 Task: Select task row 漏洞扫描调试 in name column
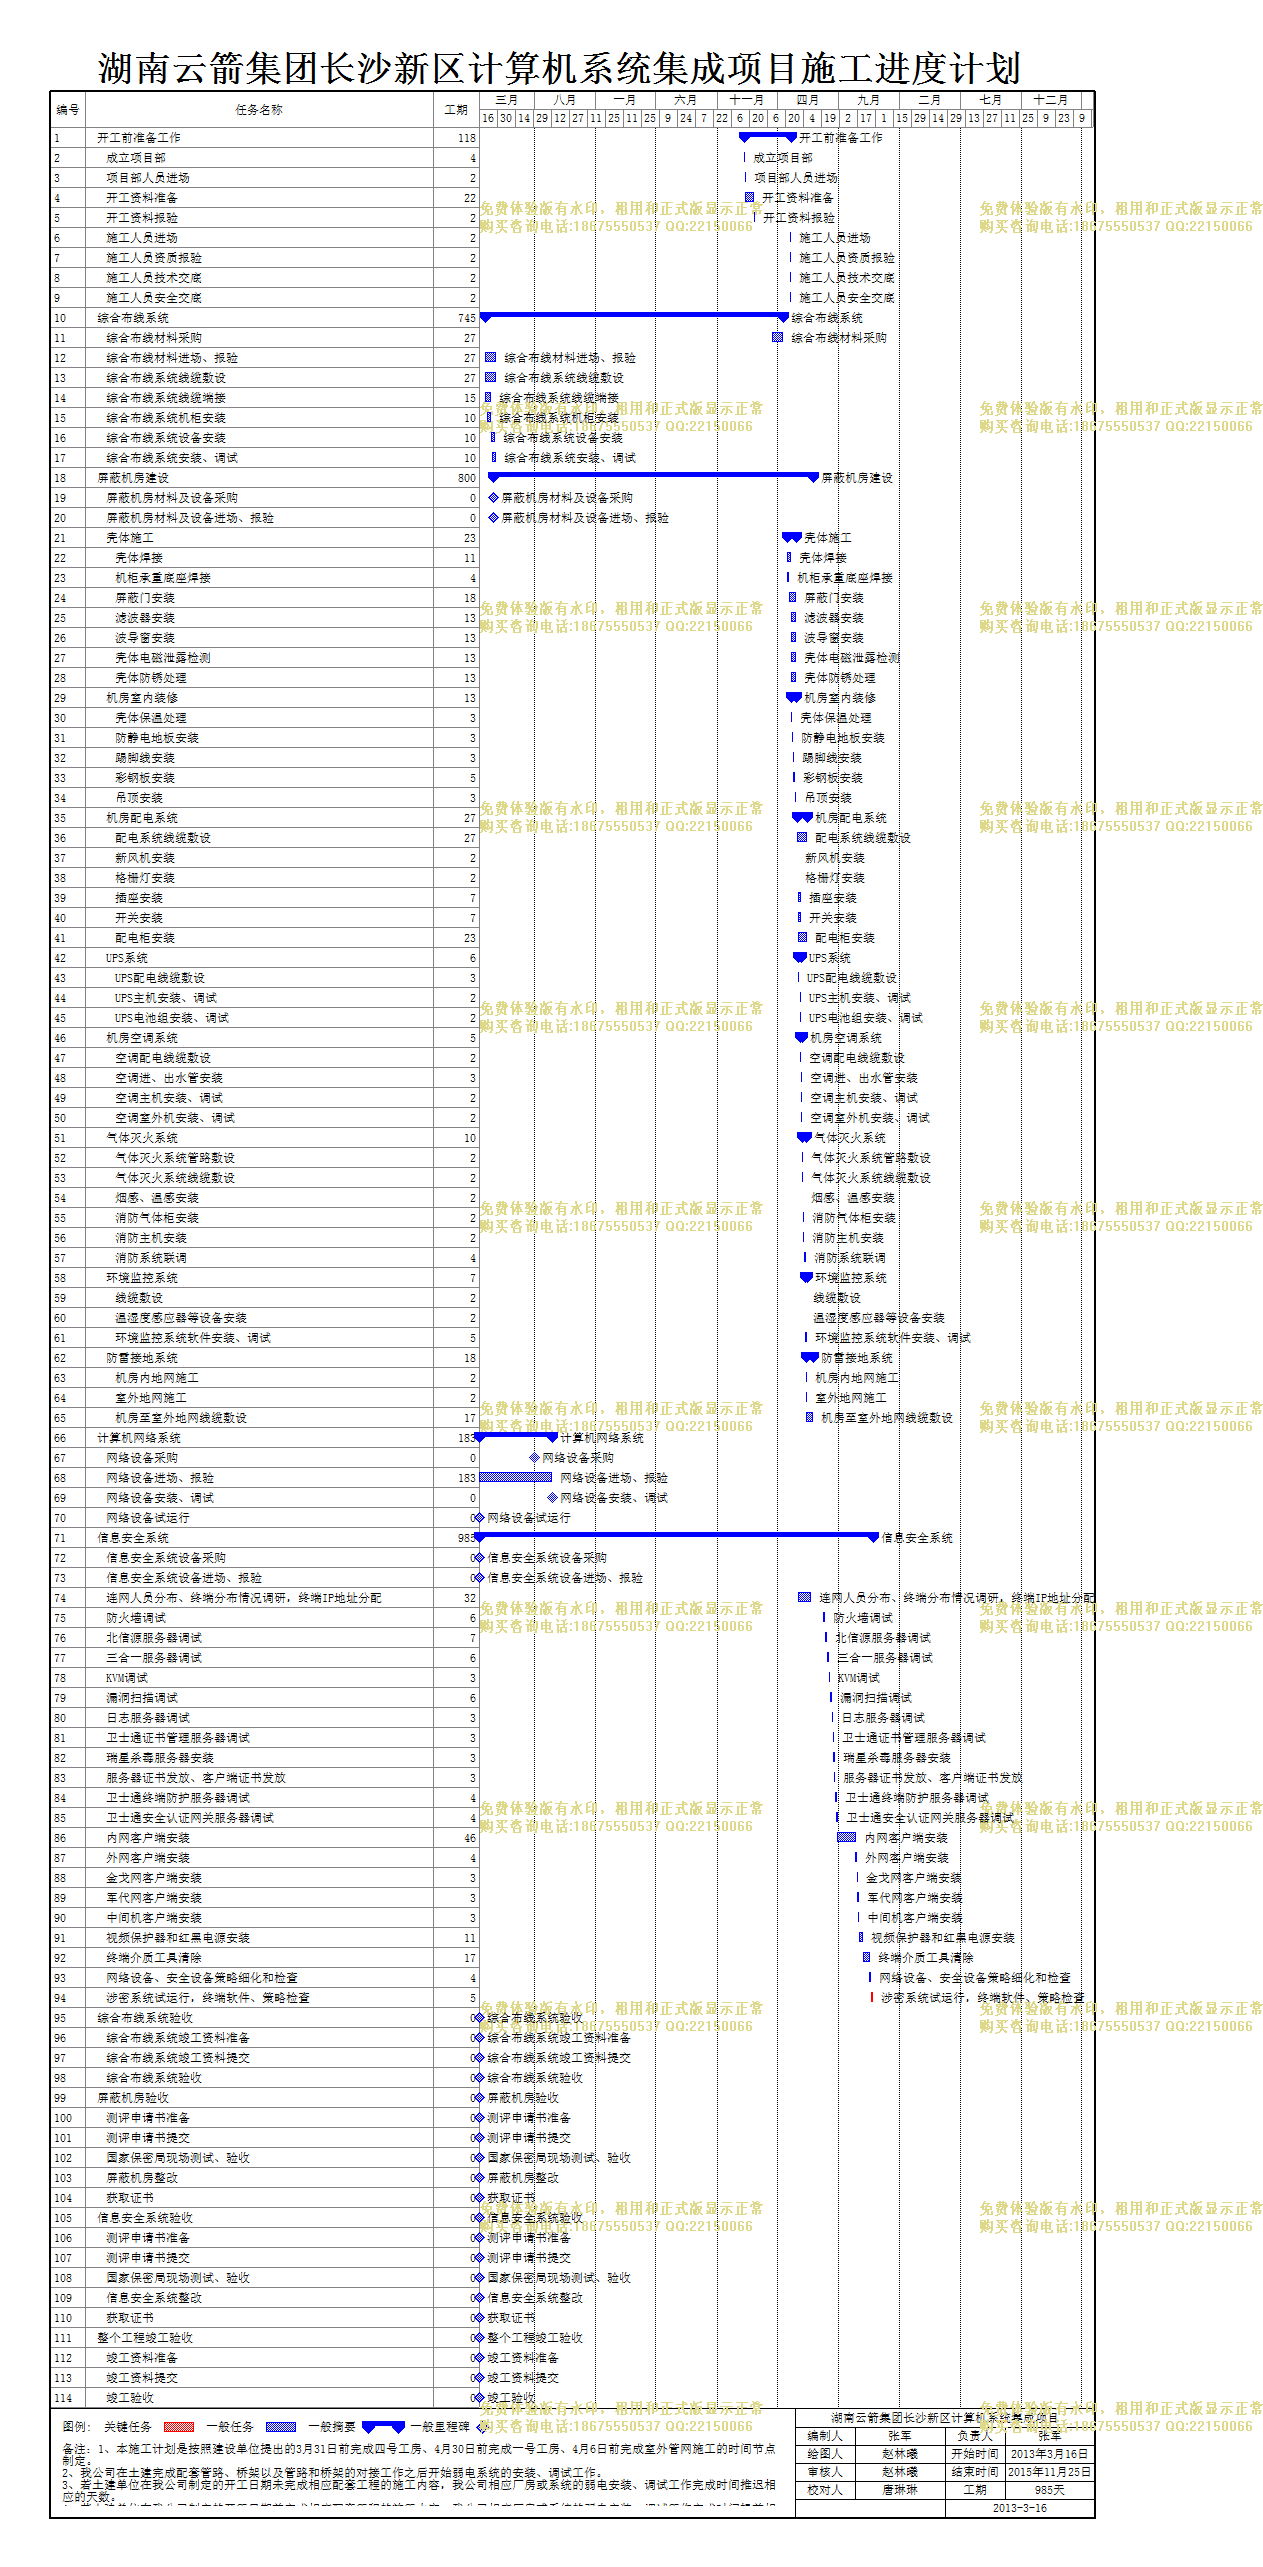coord(258,1698)
